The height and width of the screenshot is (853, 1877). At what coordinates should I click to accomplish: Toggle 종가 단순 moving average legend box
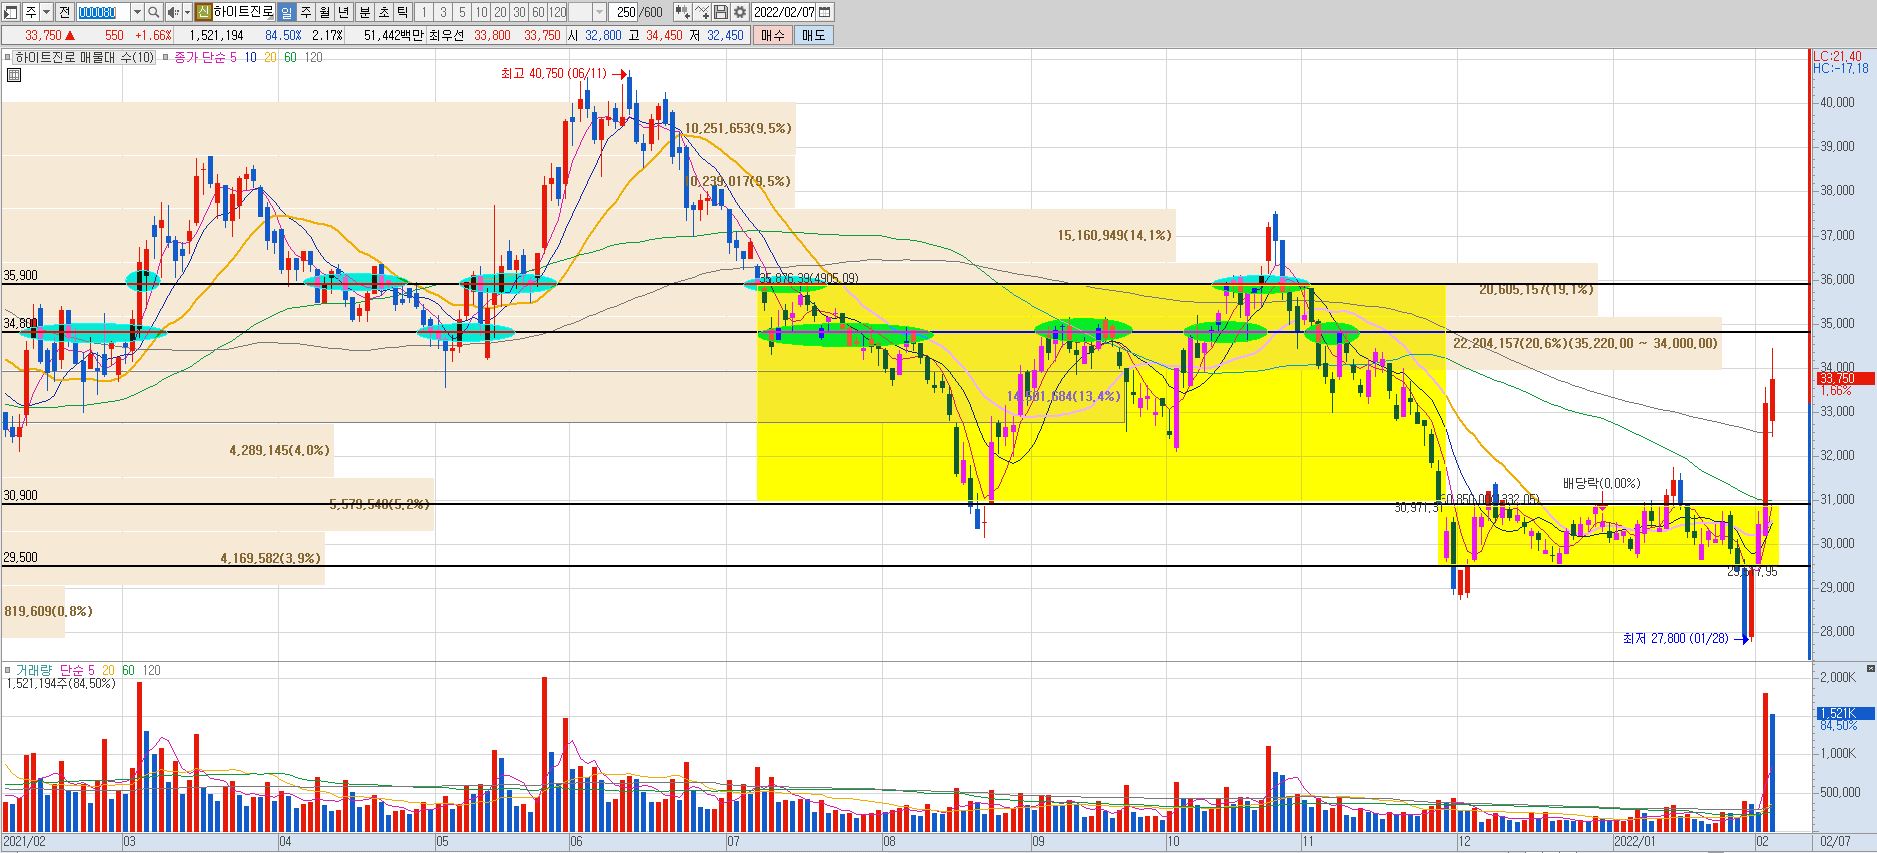click(165, 57)
